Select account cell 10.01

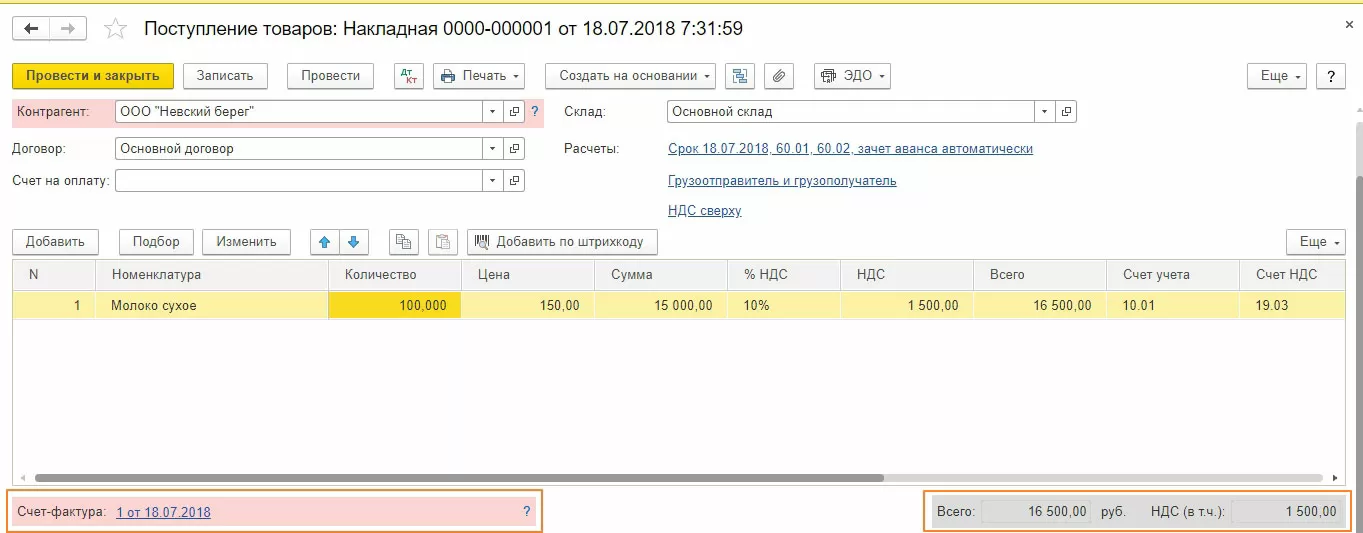[1173, 306]
